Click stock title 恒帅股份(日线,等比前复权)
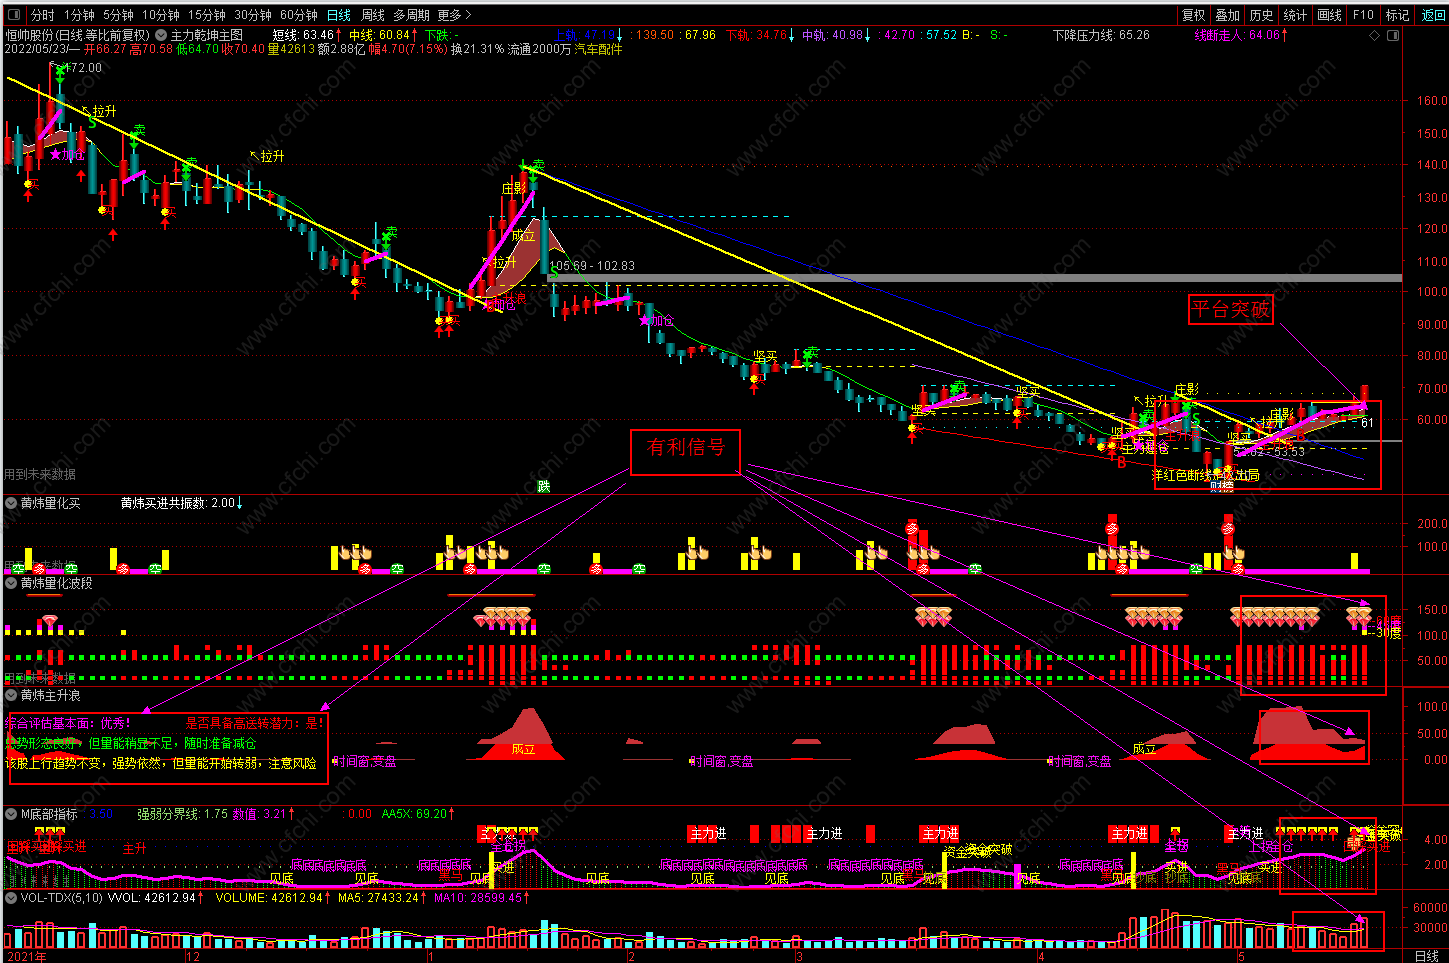Screen dimensions: 1449x963 (x=78, y=35)
